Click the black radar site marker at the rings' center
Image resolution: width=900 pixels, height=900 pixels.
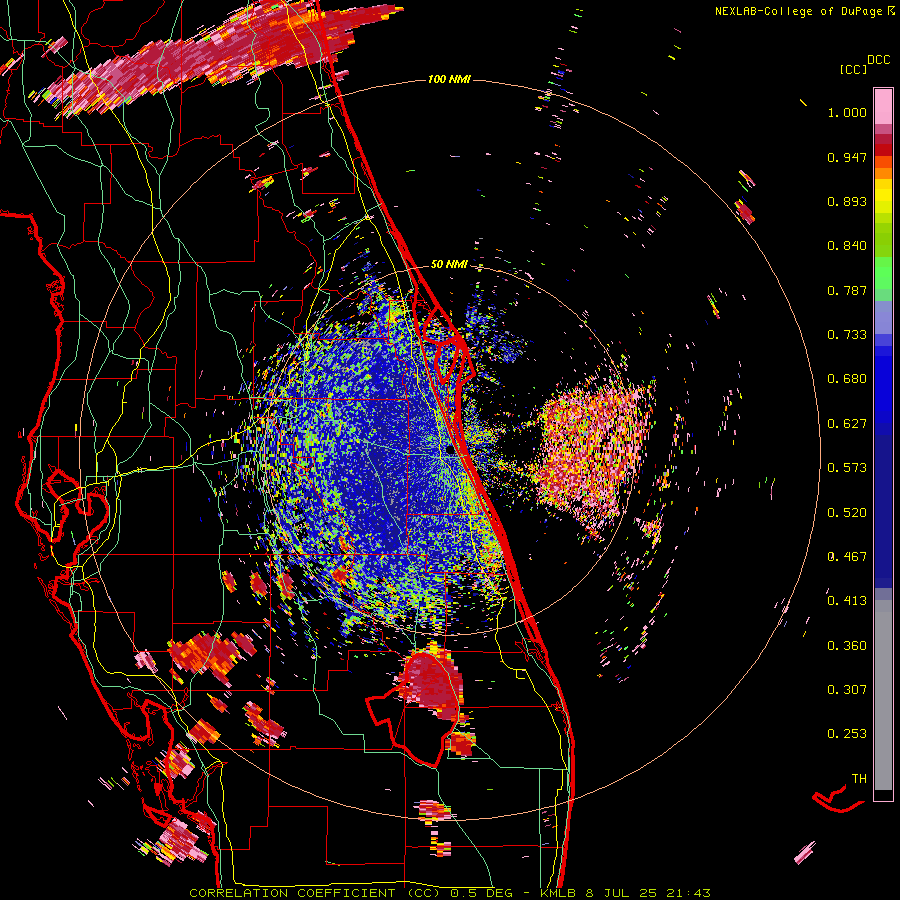coord(451,450)
